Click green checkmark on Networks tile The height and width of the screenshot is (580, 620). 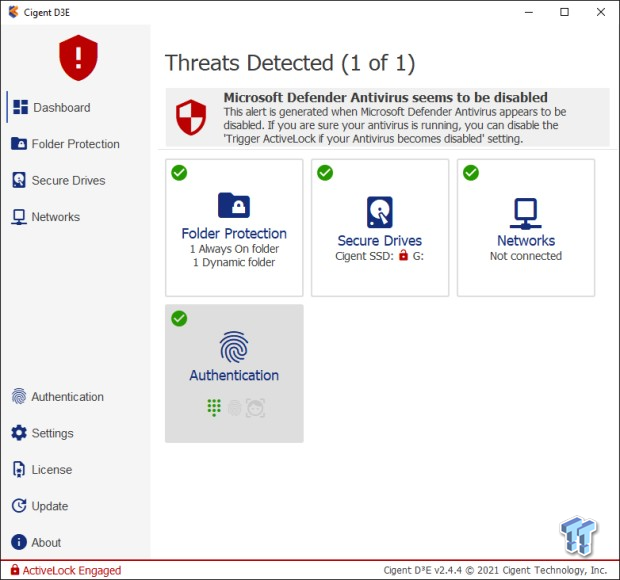click(x=471, y=173)
